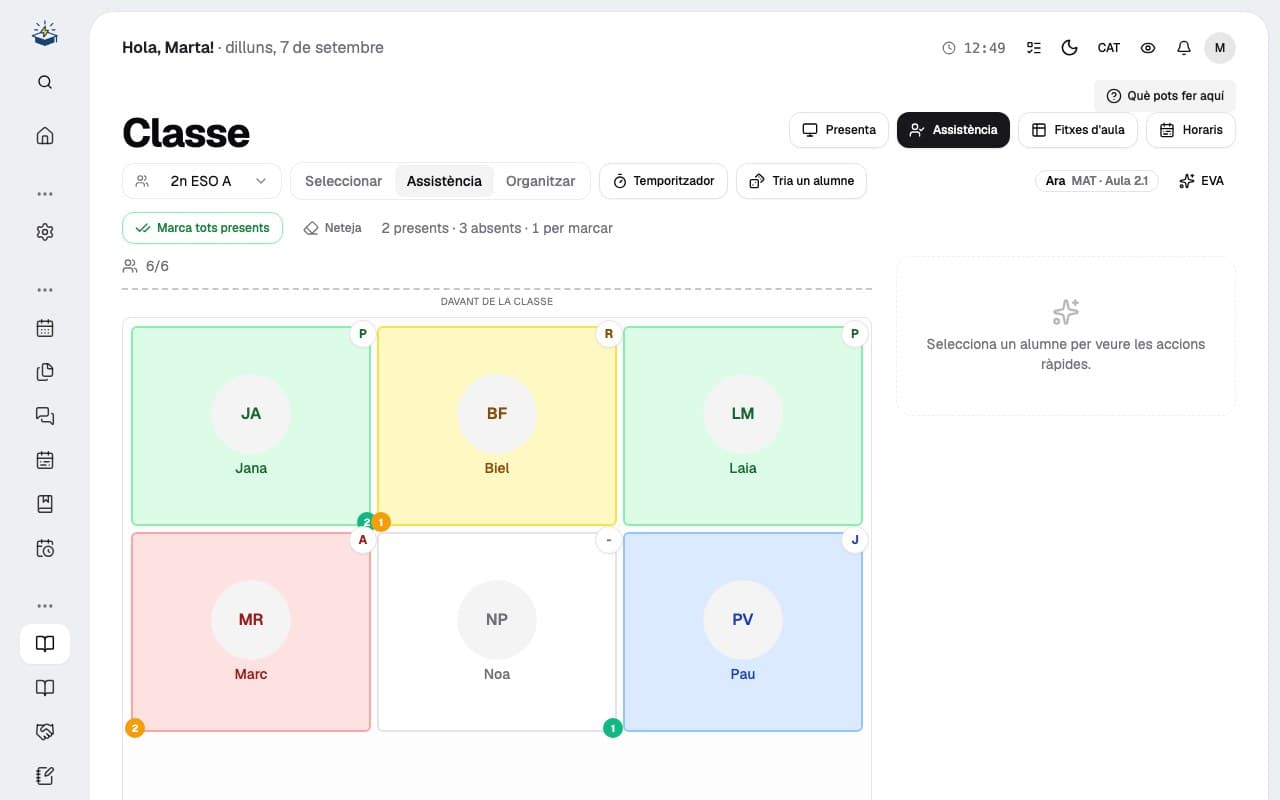1280x800 pixels.
Task: Open the checklist icon in top bar
Action: 1034,48
